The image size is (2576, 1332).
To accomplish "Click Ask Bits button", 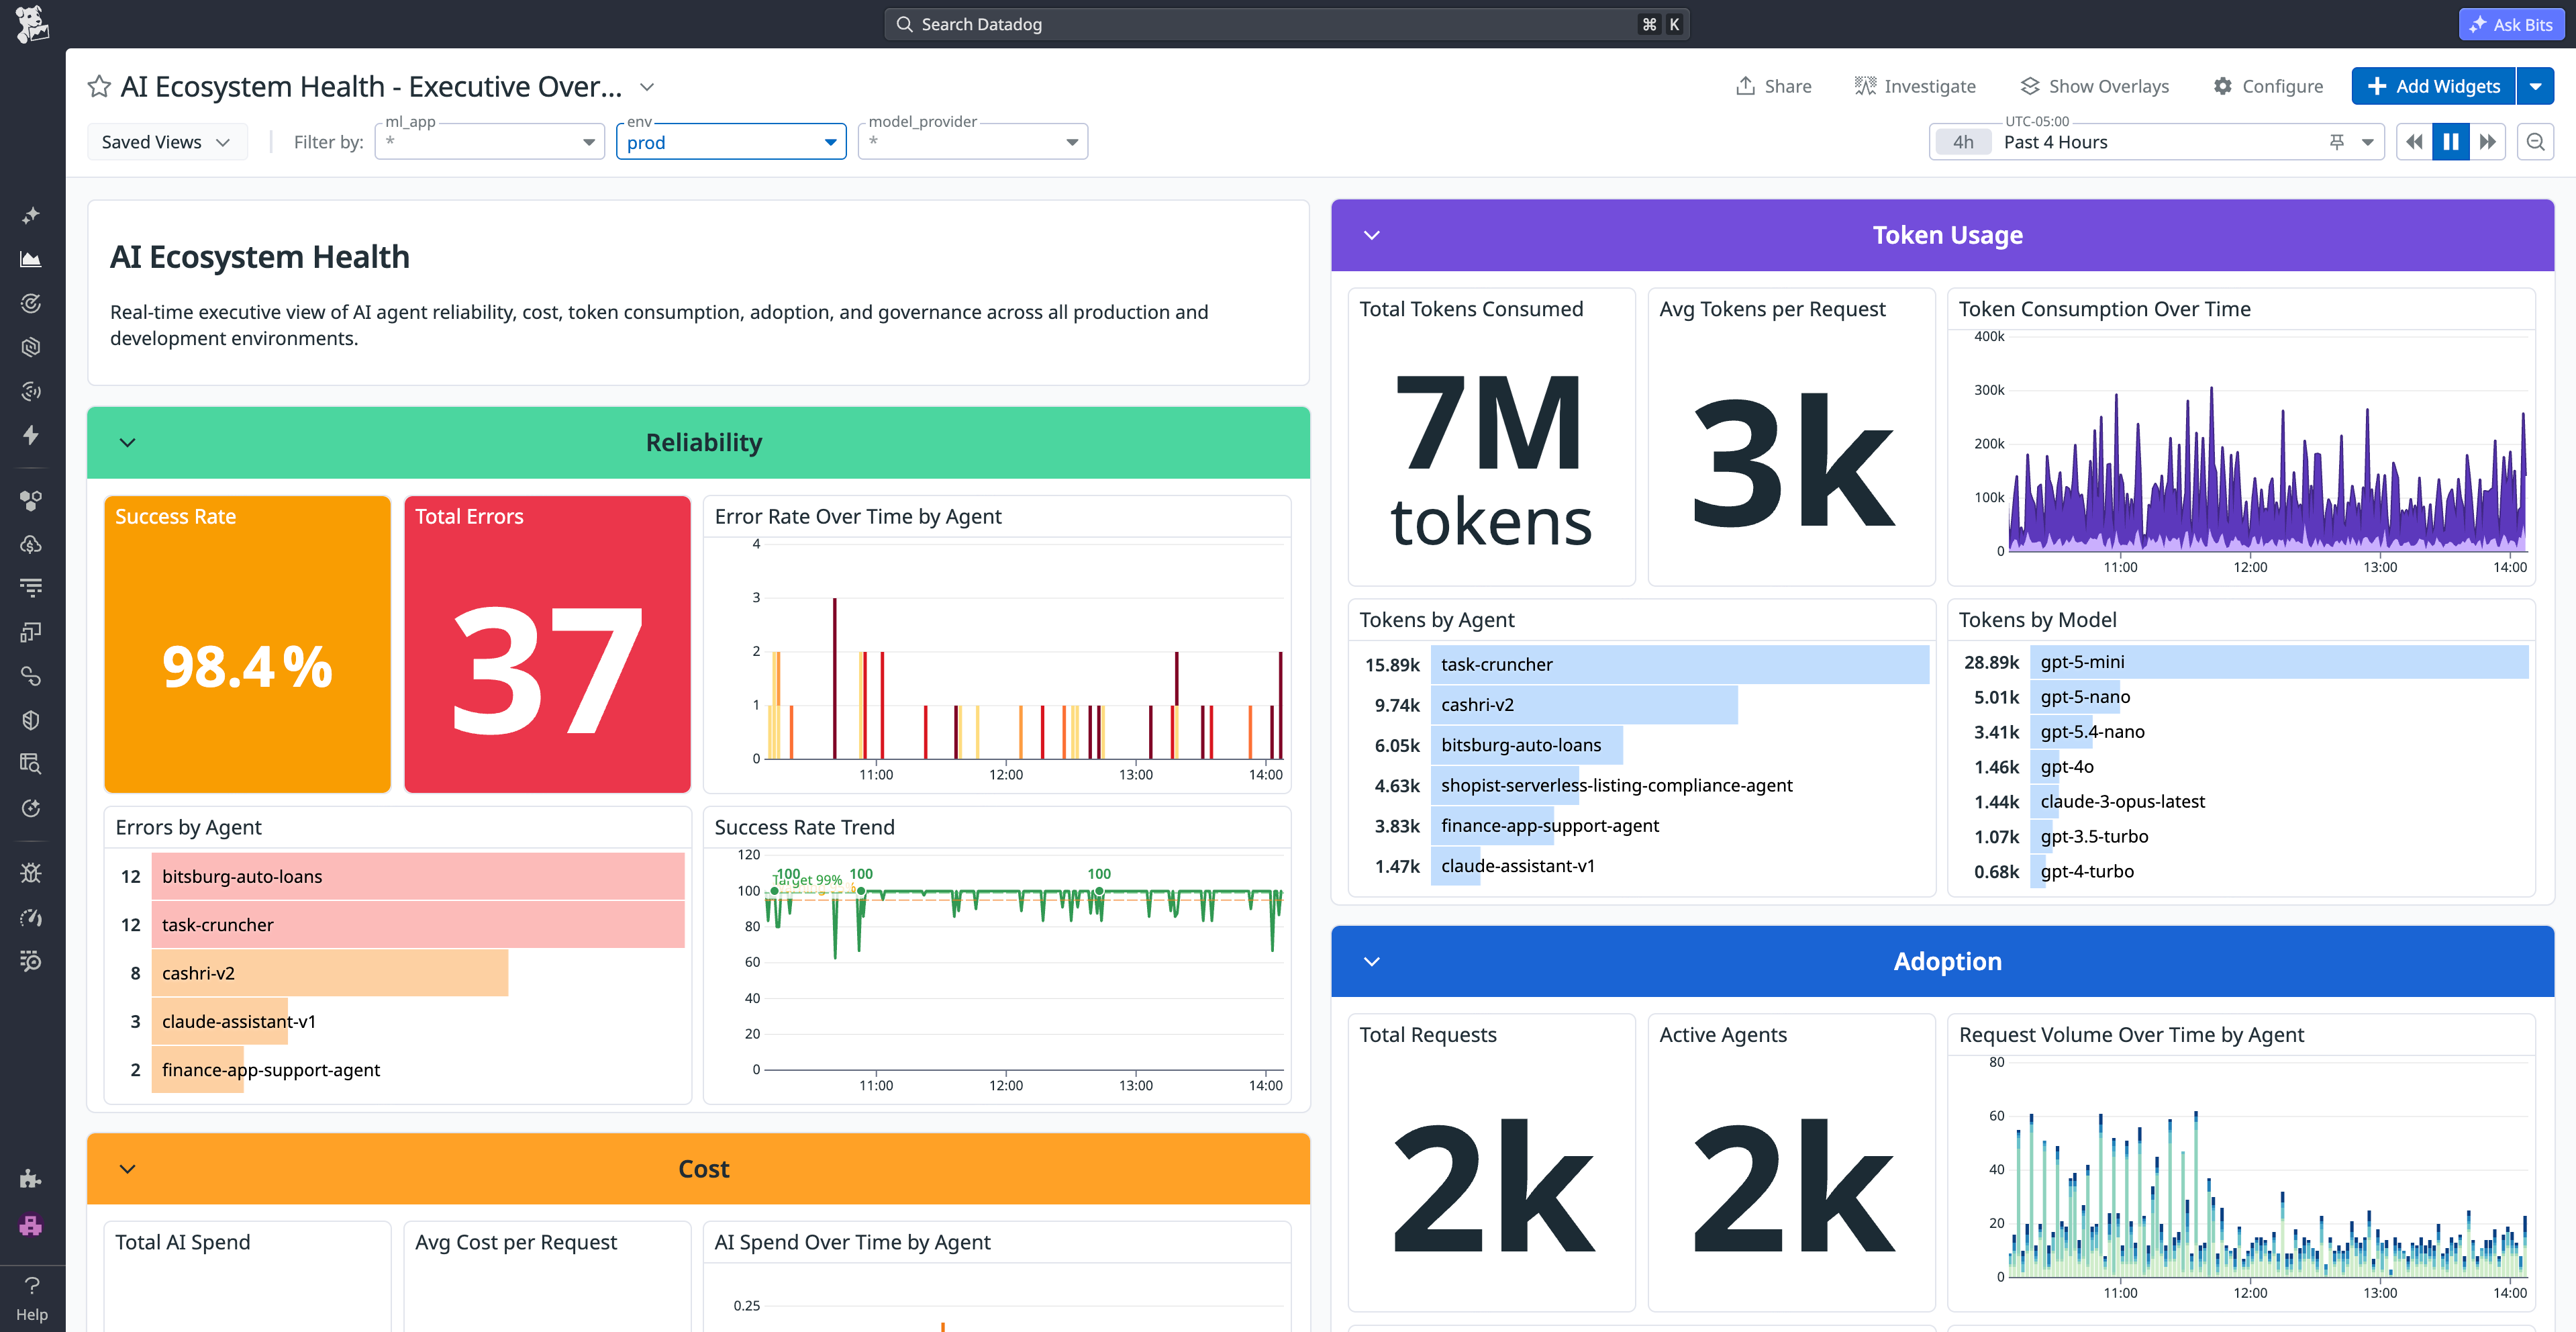I will (2511, 24).
